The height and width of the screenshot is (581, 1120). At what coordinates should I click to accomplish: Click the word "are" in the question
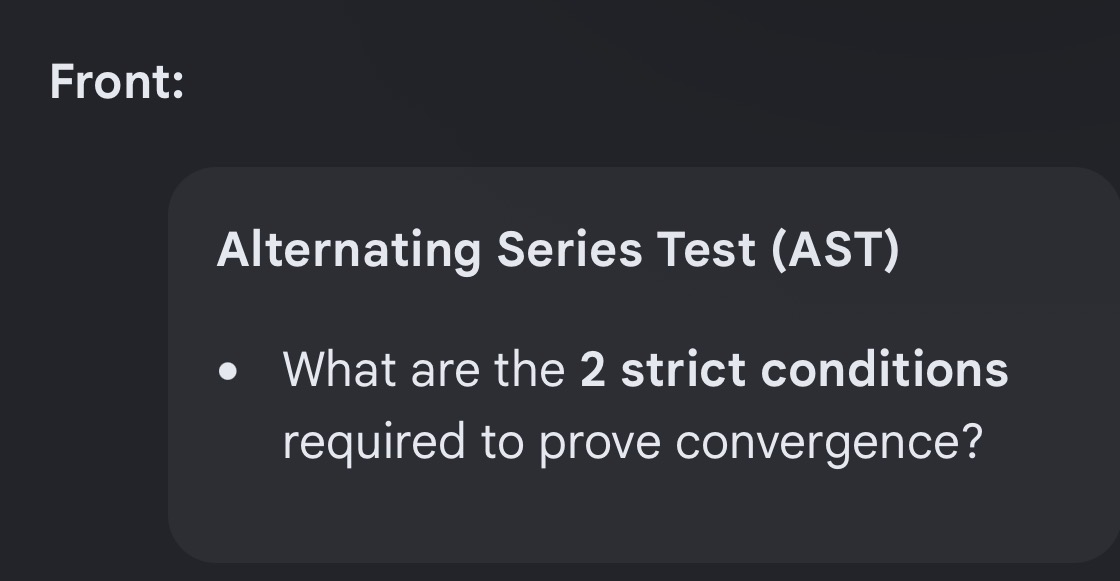coord(445,372)
